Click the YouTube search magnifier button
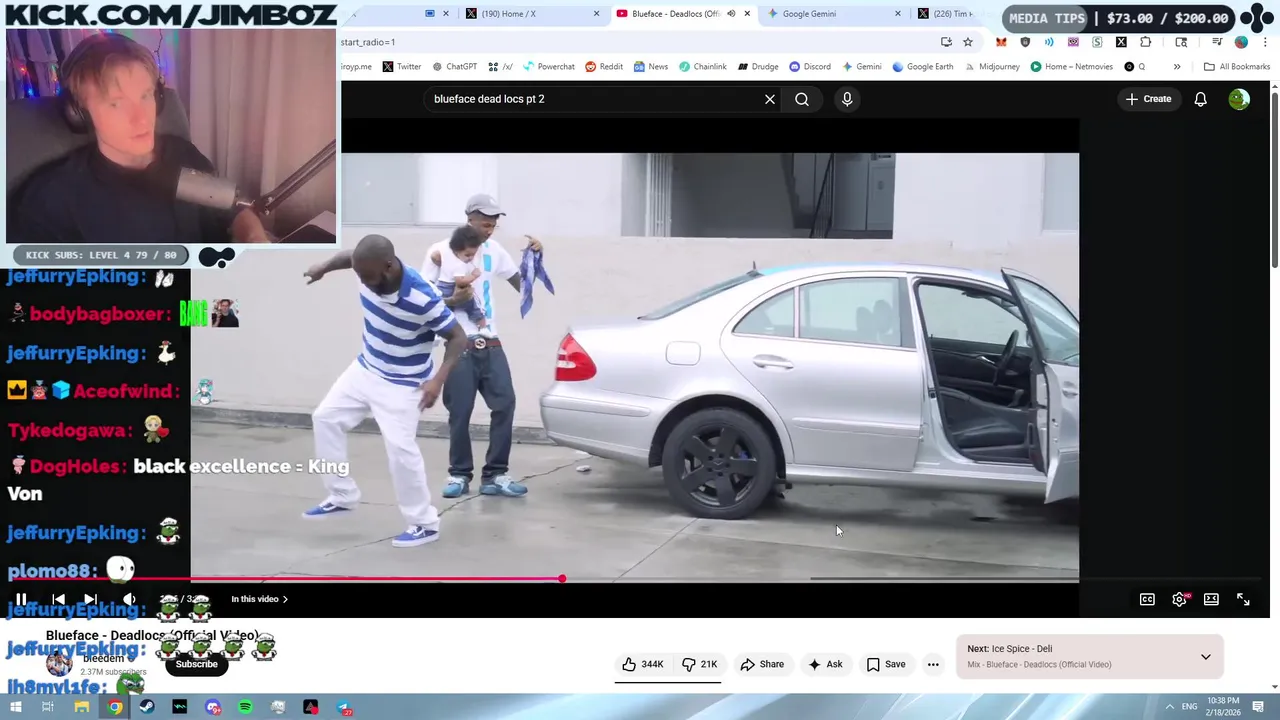Screen dimensions: 1280x720 [802, 99]
